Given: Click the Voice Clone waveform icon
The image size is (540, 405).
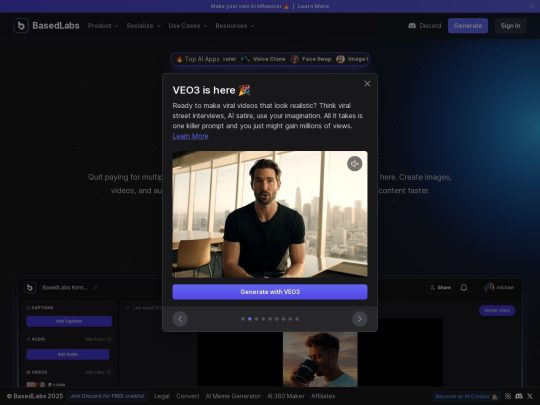Looking at the screenshot, I should tap(245, 59).
